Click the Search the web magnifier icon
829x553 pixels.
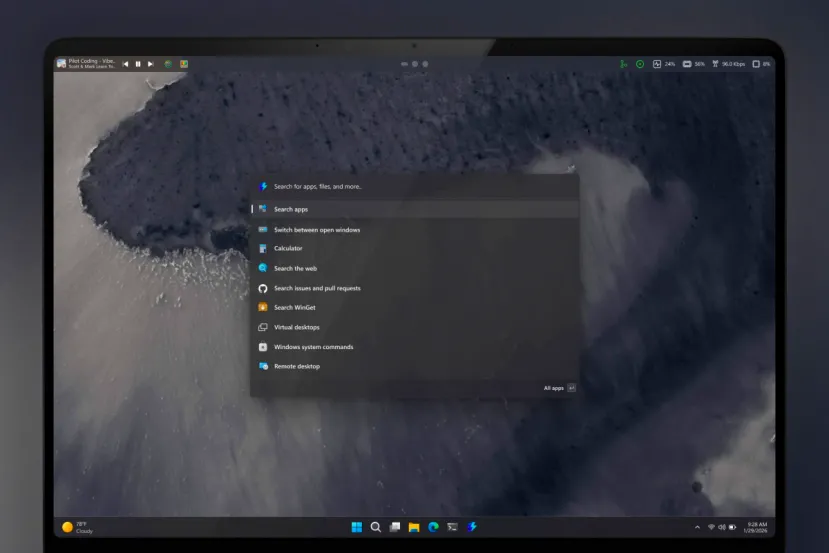pyautogui.click(x=263, y=268)
